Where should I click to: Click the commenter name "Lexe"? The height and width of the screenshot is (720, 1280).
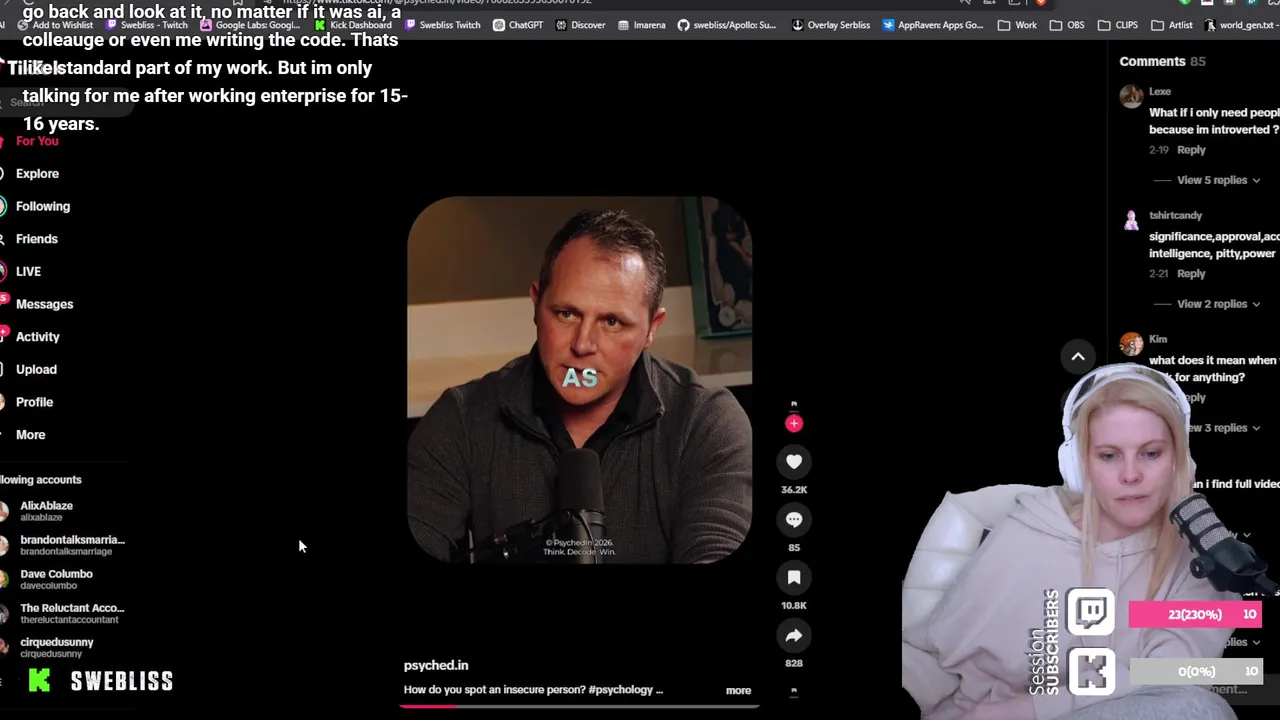[1160, 91]
